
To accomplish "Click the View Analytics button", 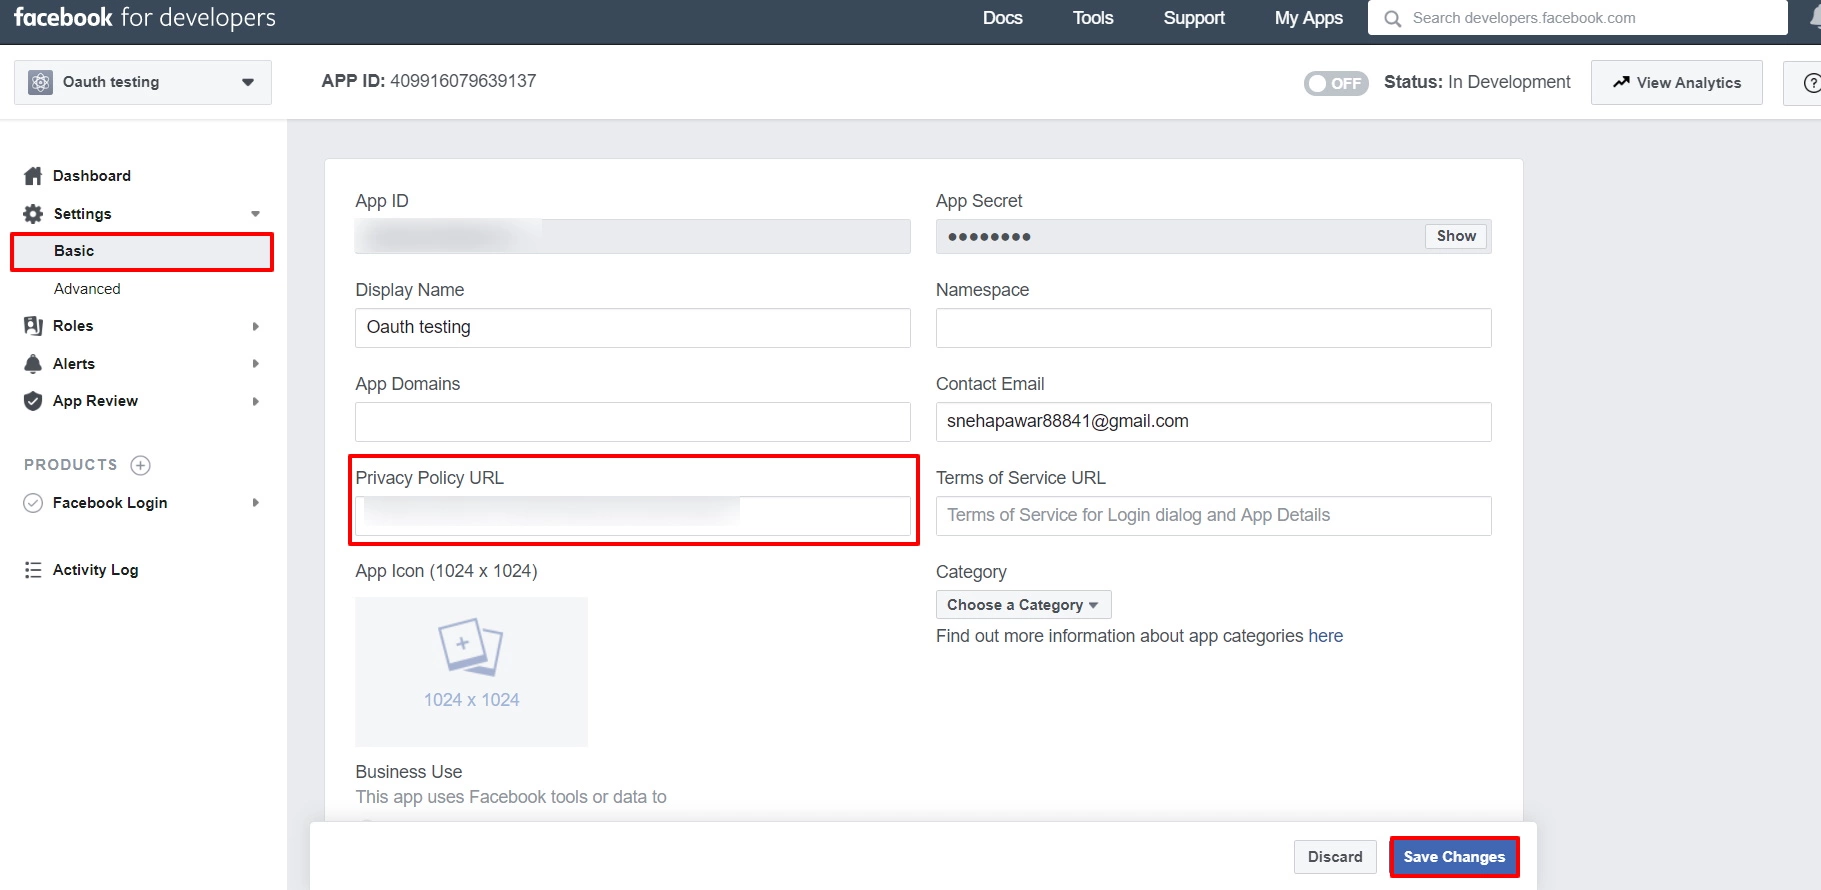I will pos(1676,83).
